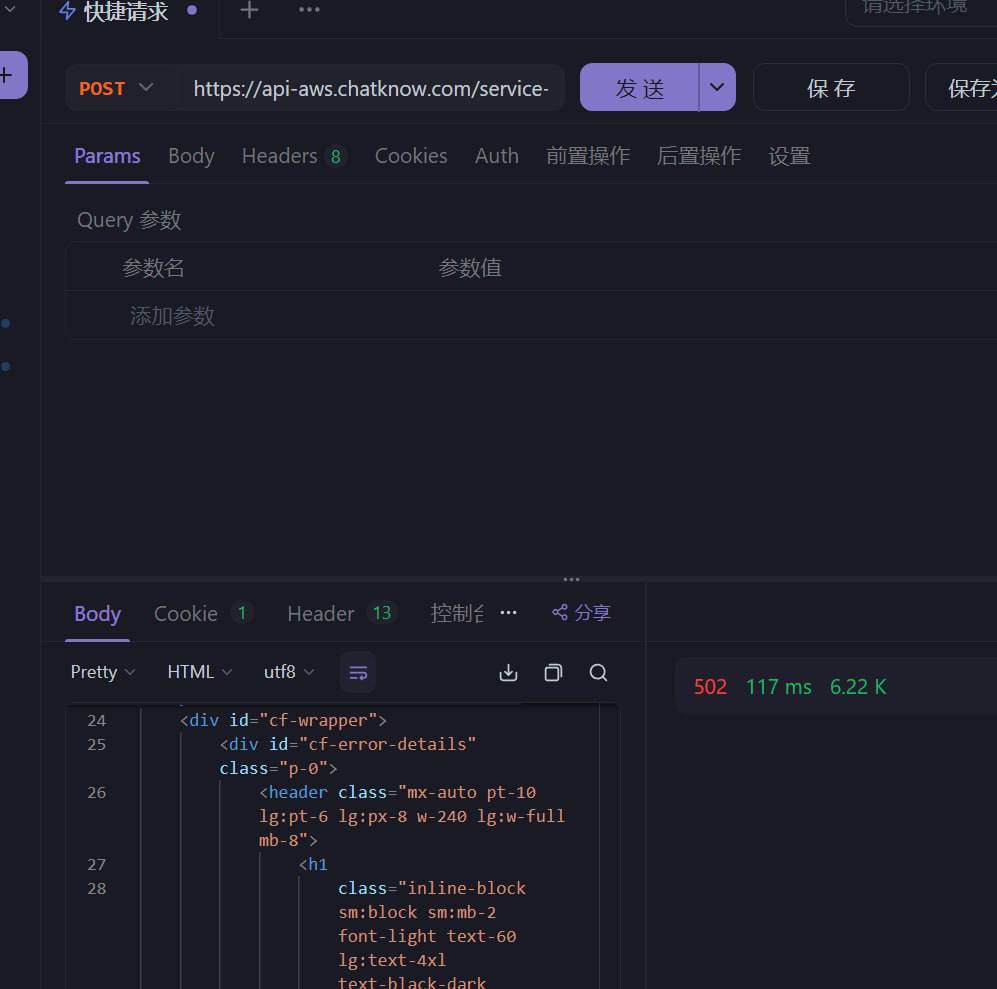
Task: Open the utf8 encoding dropdown
Action: pos(288,672)
